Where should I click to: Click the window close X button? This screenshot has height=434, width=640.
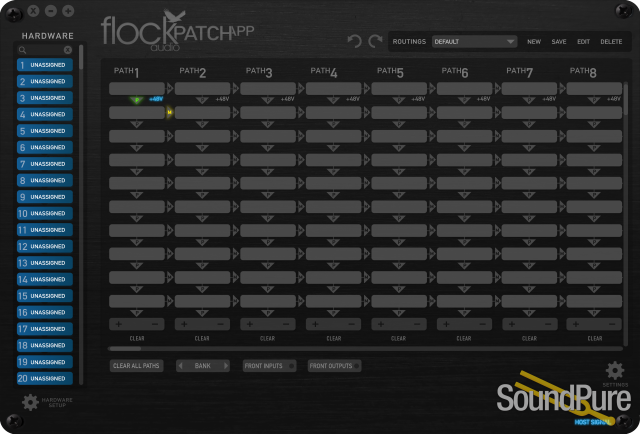[x=33, y=11]
